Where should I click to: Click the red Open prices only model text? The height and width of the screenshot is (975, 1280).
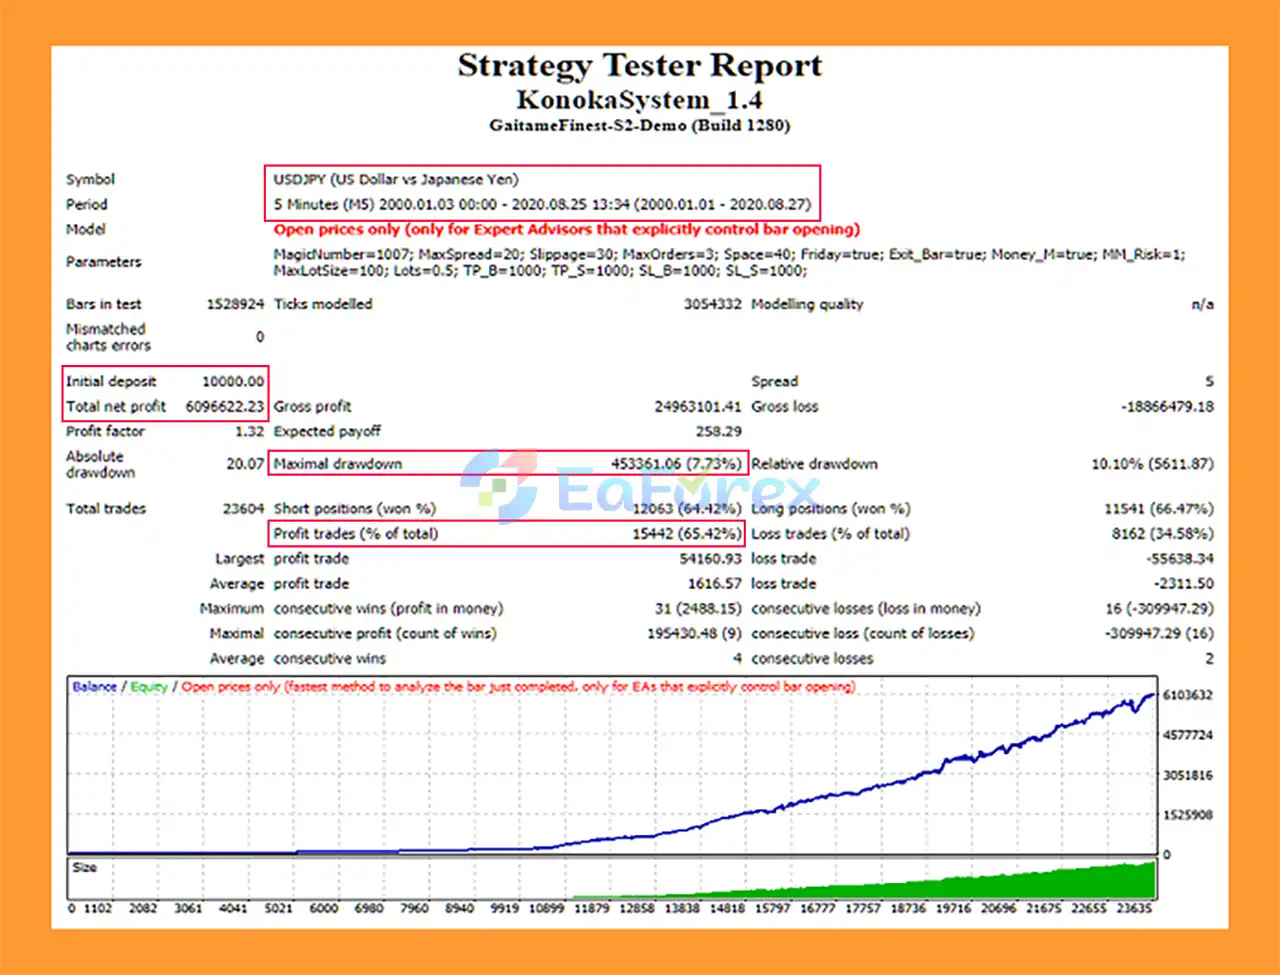566,229
